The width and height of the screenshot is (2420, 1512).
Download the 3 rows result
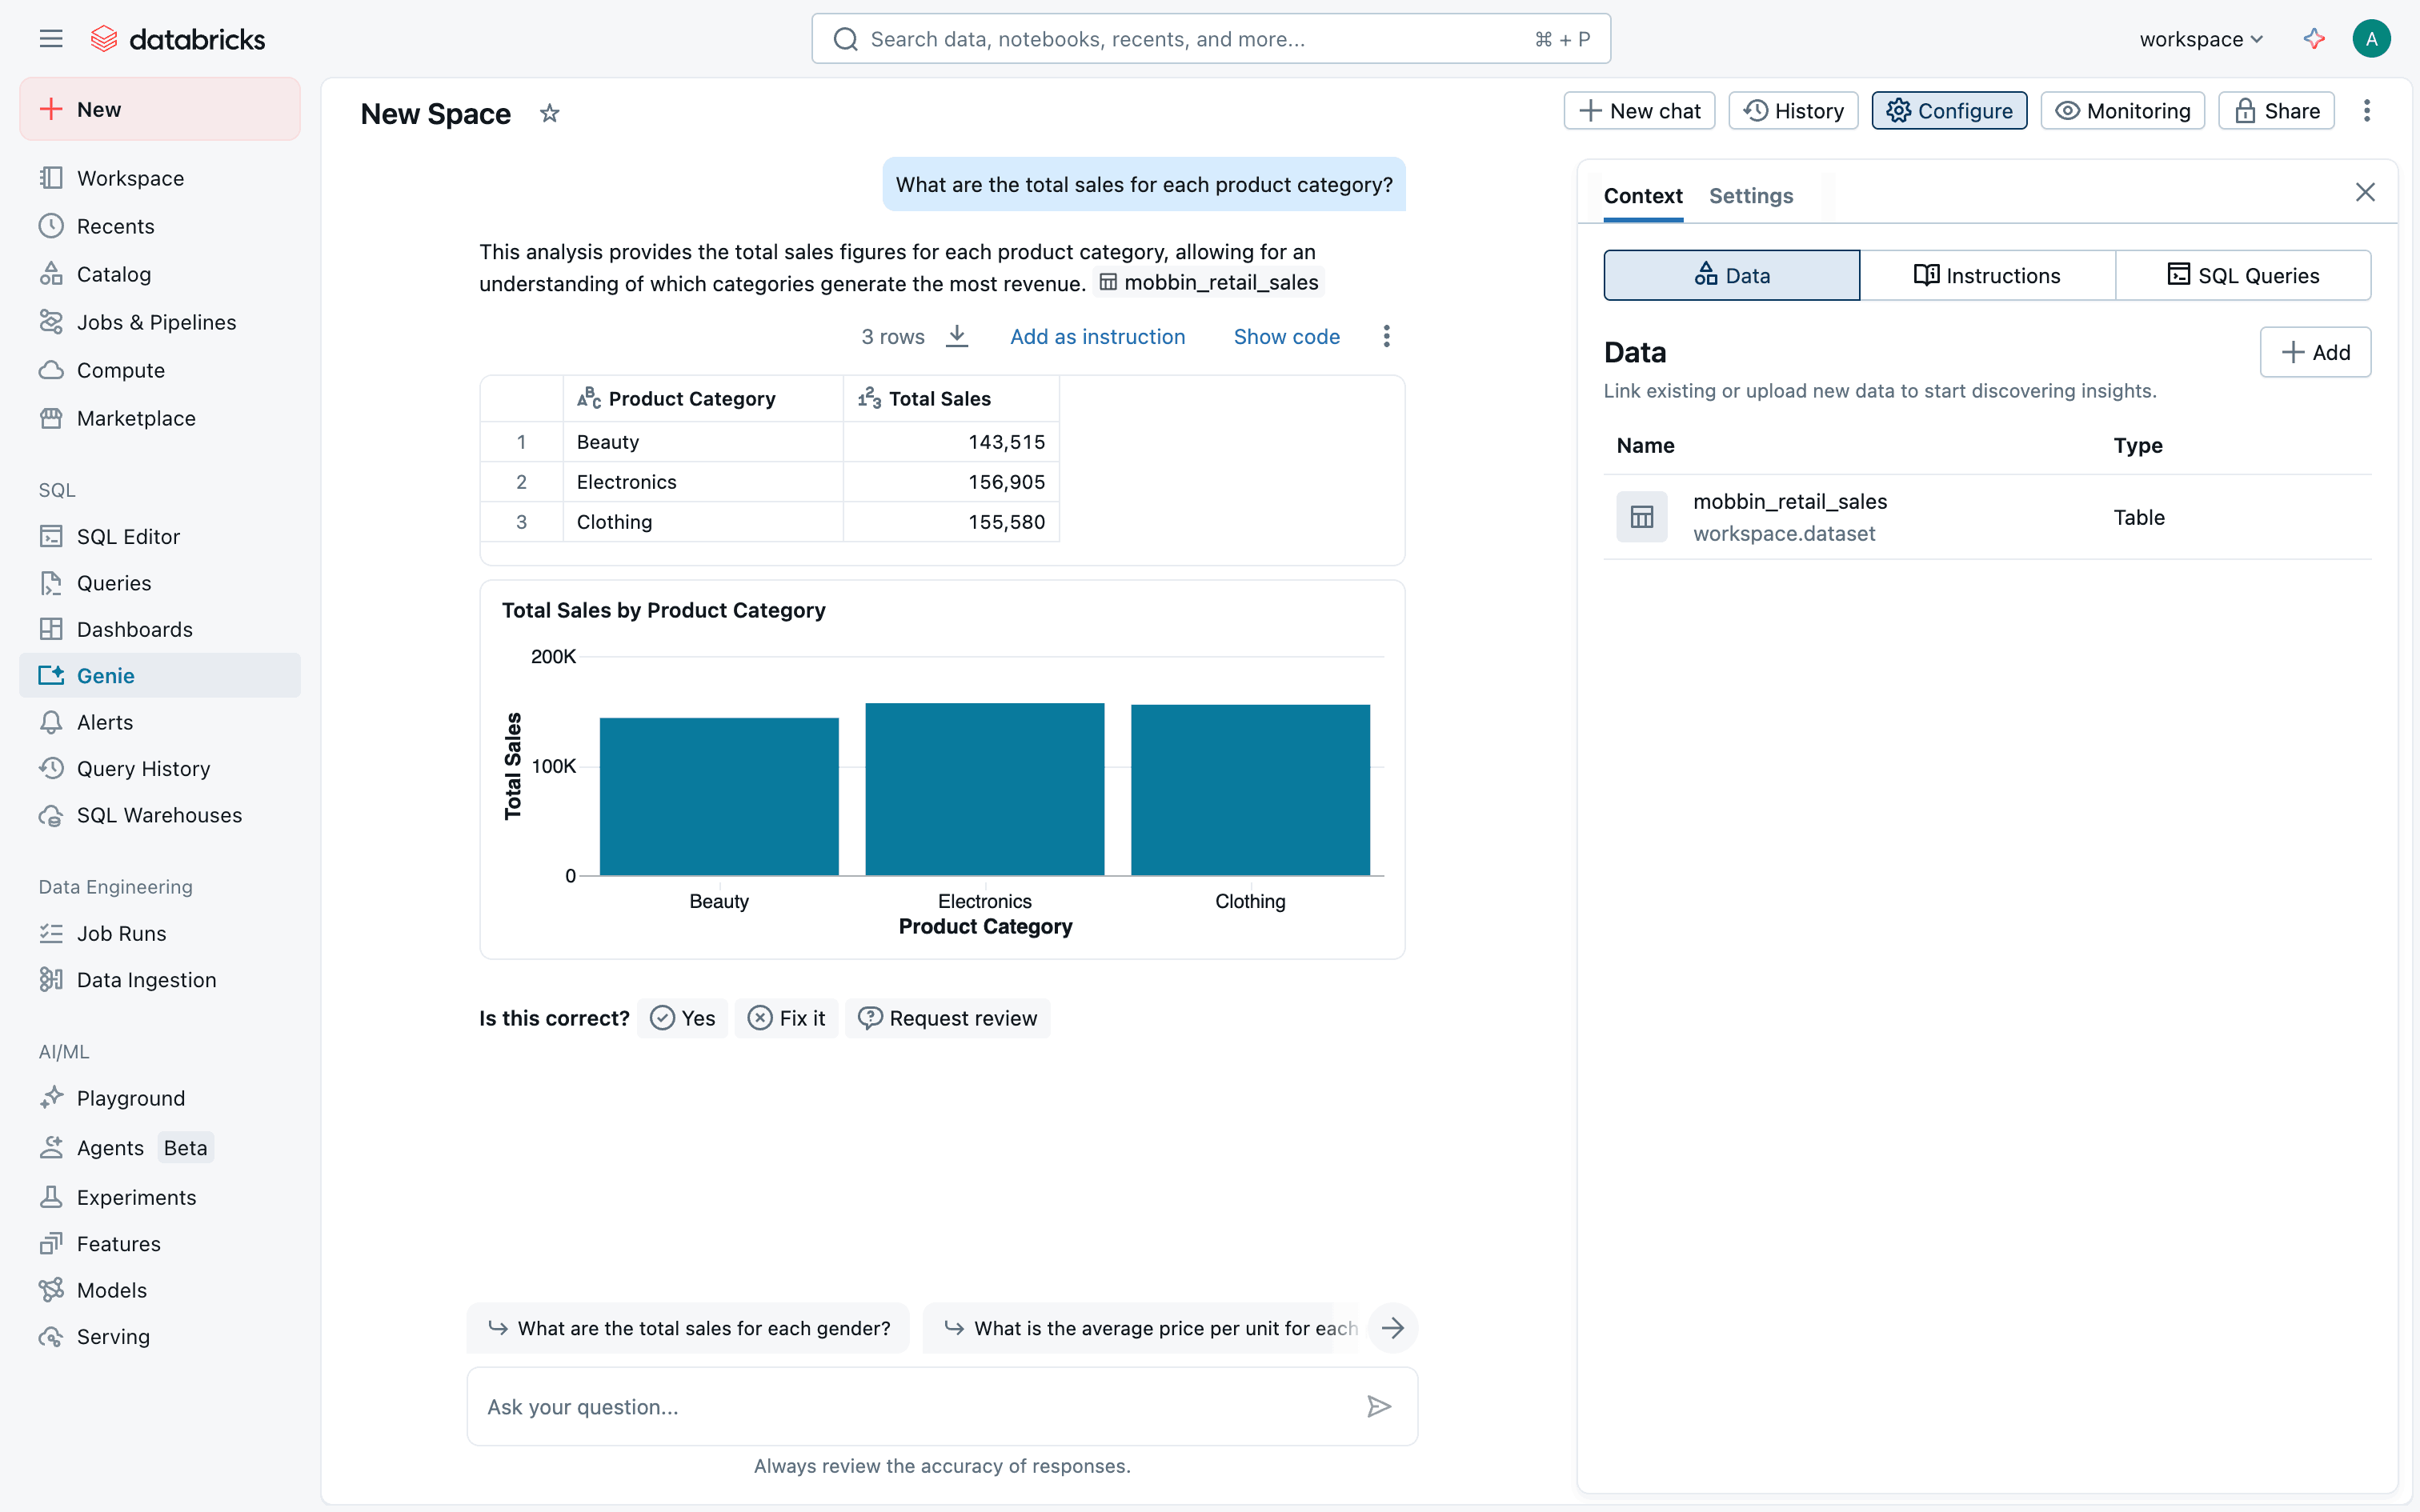[x=957, y=336]
